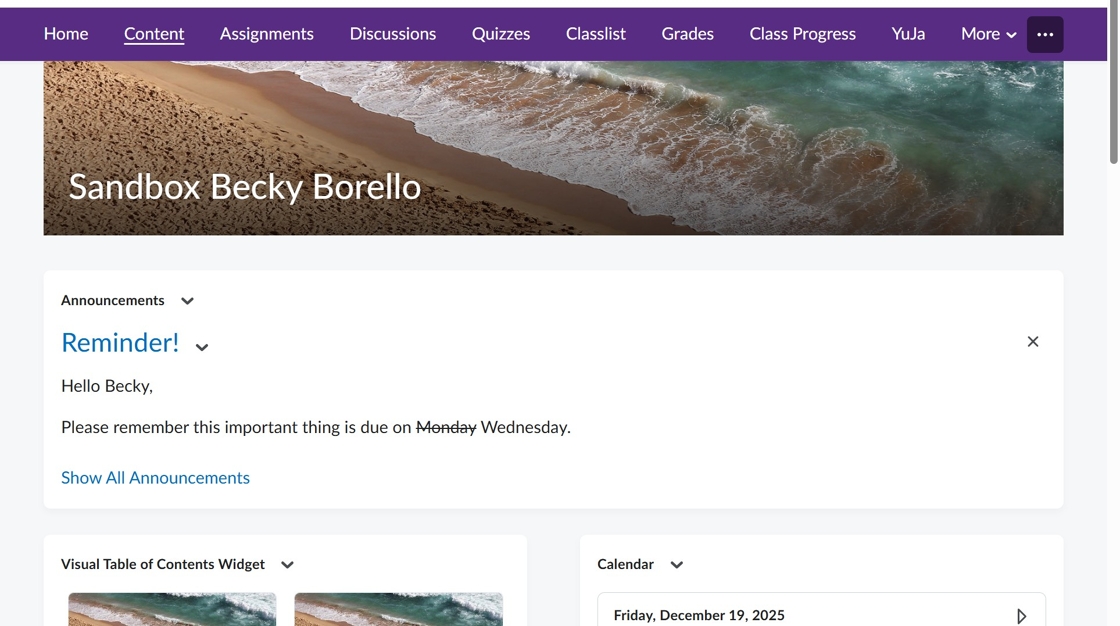Viewport: 1120px width, 626px height.
Task: Open the Reminder! announcement title link
Action: (x=120, y=343)
